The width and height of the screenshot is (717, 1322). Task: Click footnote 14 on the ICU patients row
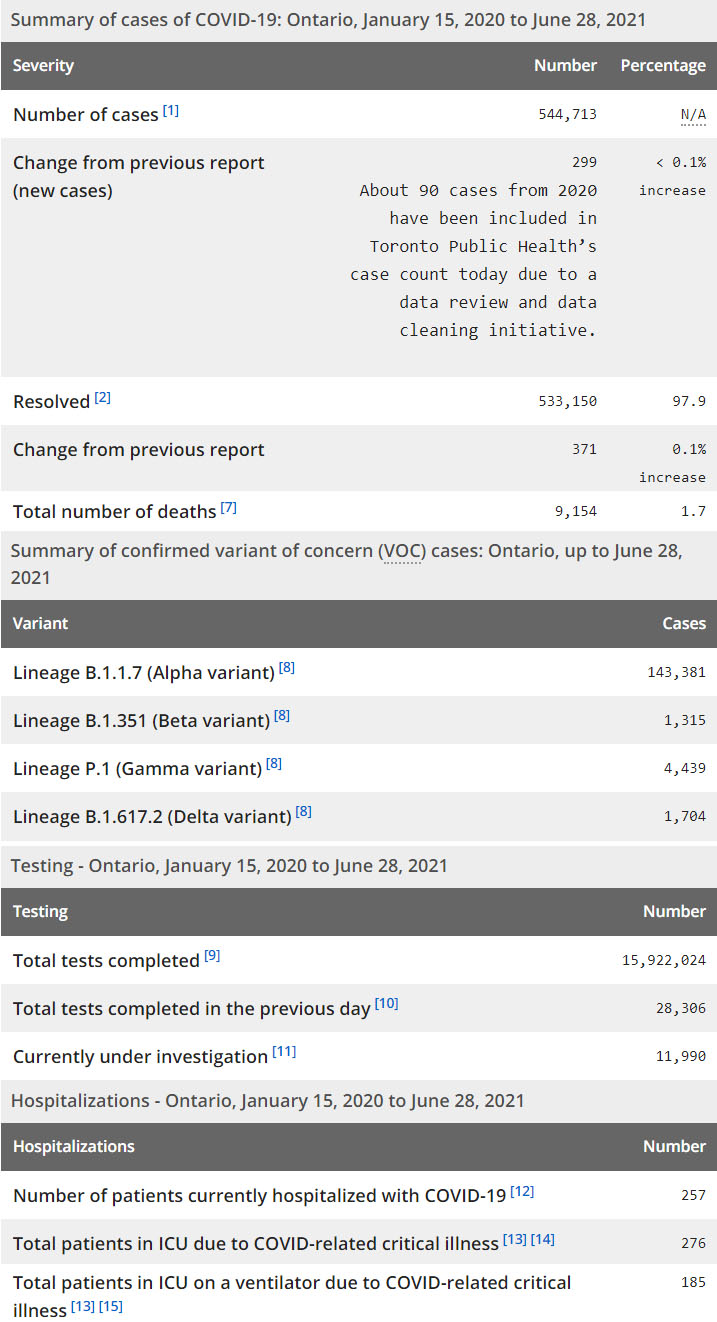point(543,1239)
